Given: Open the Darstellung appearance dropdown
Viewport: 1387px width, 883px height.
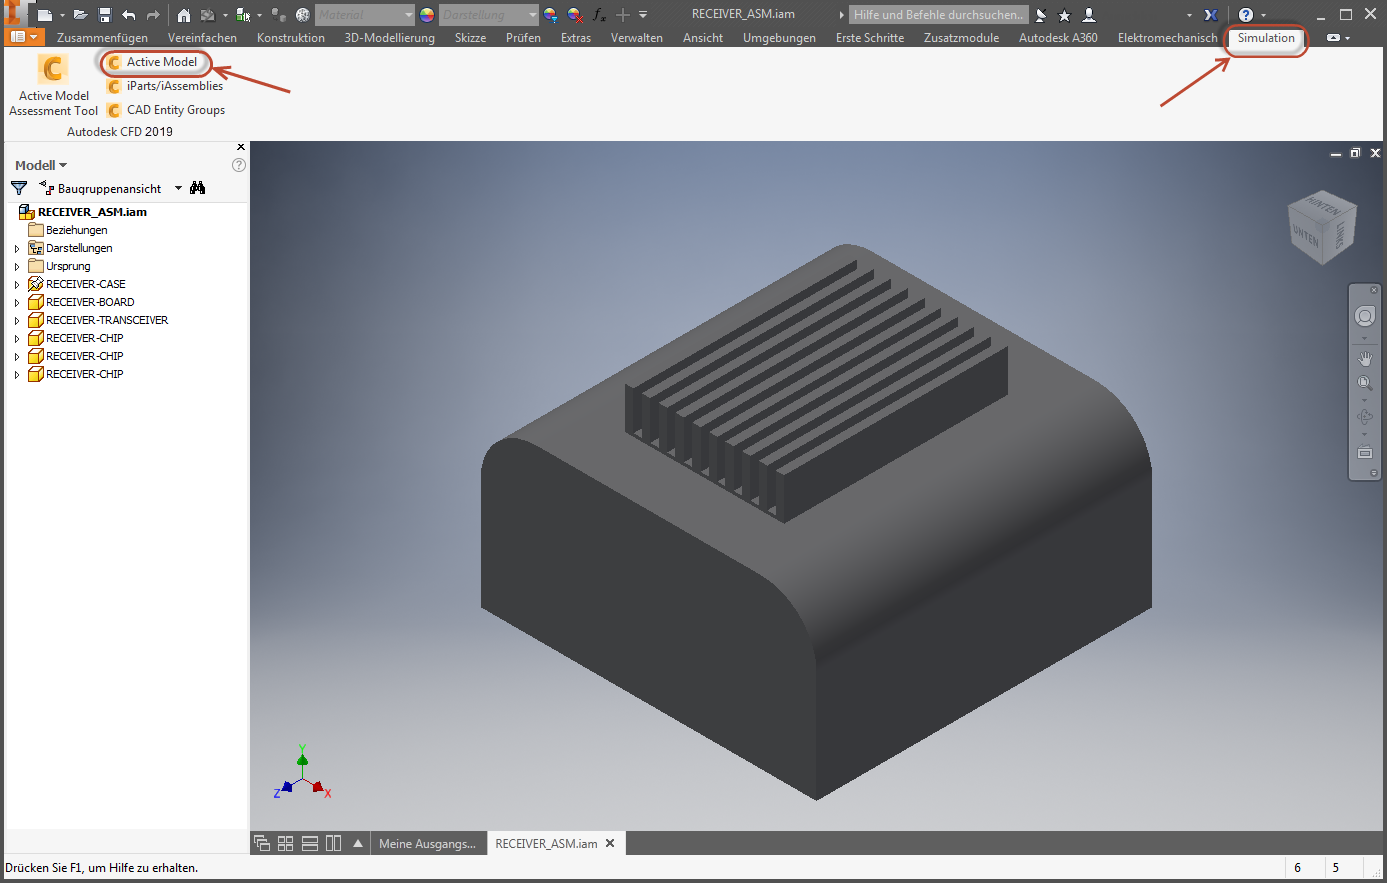Looking at the screenshot, I should (x=488, y=15).
